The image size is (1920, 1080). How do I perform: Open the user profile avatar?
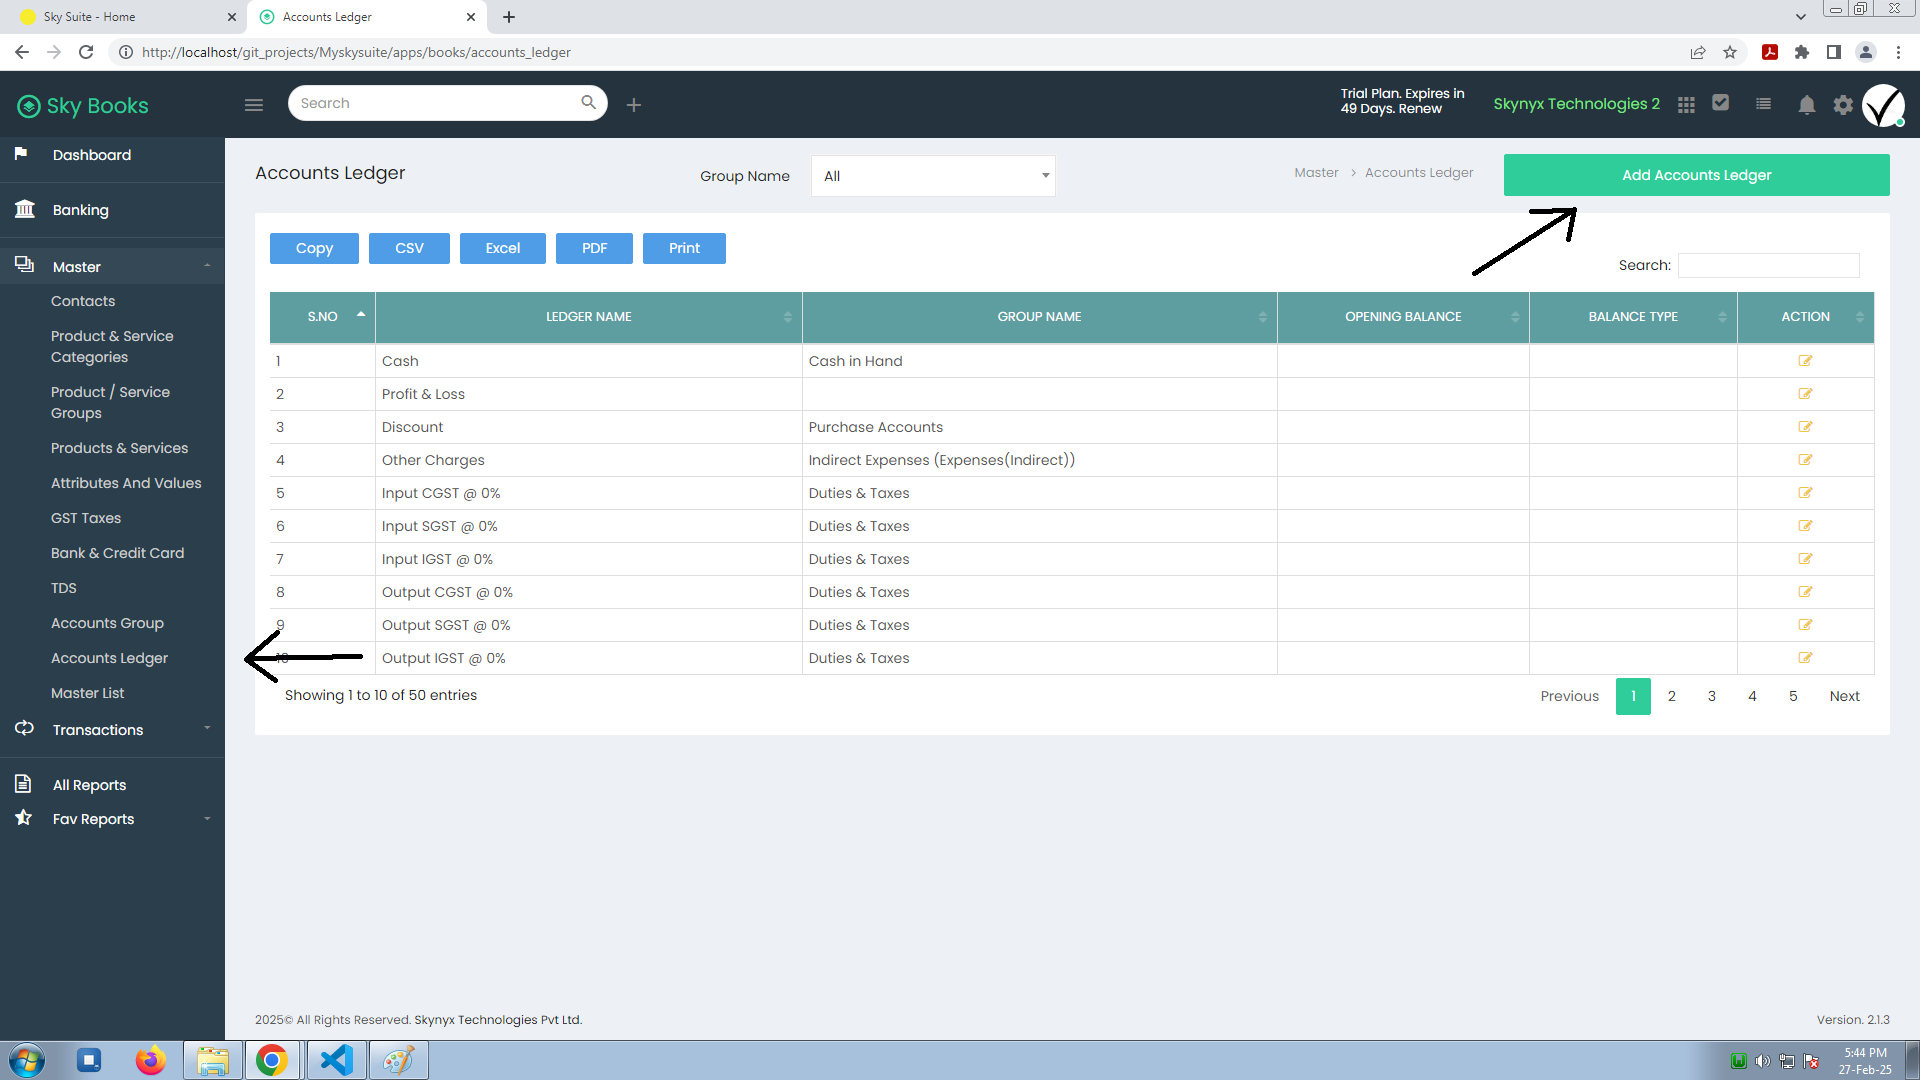(1884, 104)
